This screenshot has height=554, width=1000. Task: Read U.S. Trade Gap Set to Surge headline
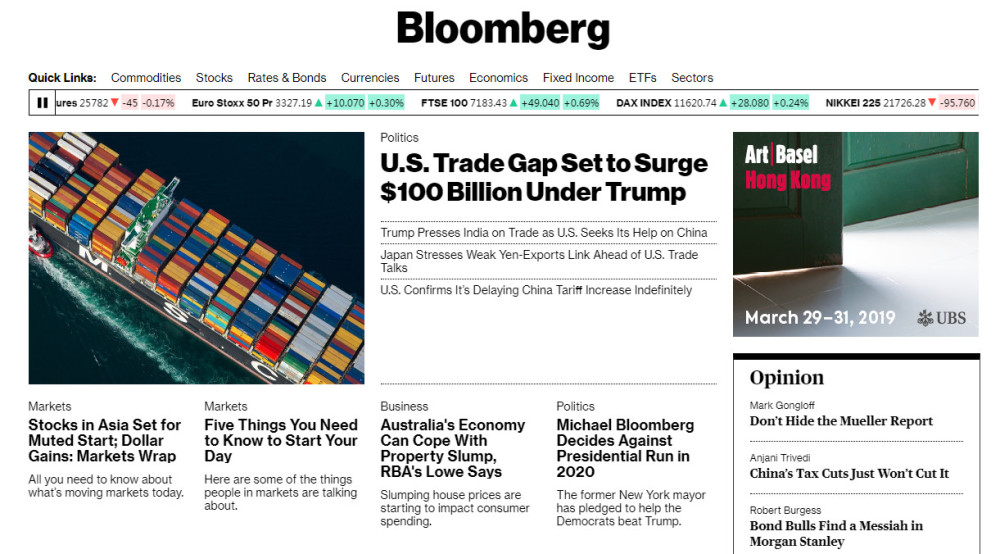click(544, 177)
